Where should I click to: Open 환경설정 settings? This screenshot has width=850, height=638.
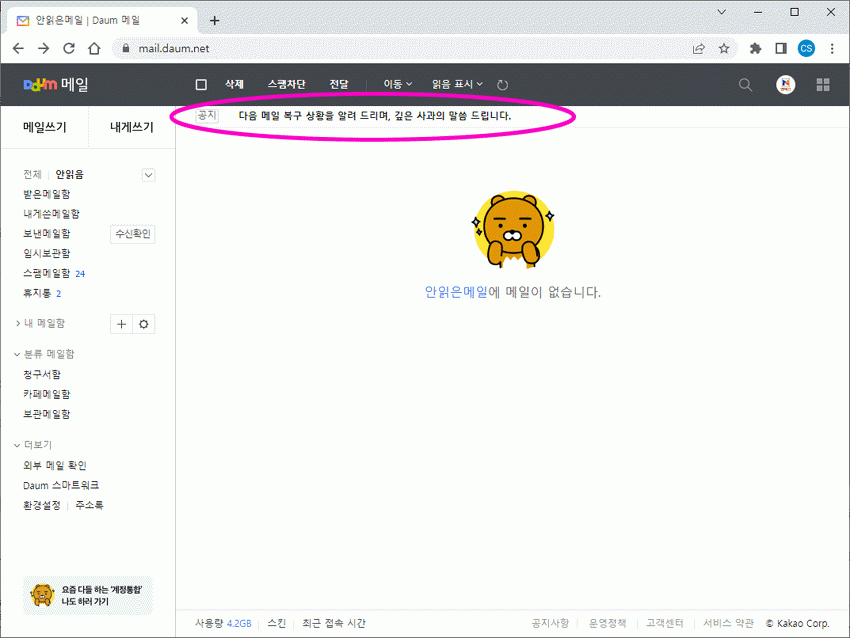[x=42, y=505]
